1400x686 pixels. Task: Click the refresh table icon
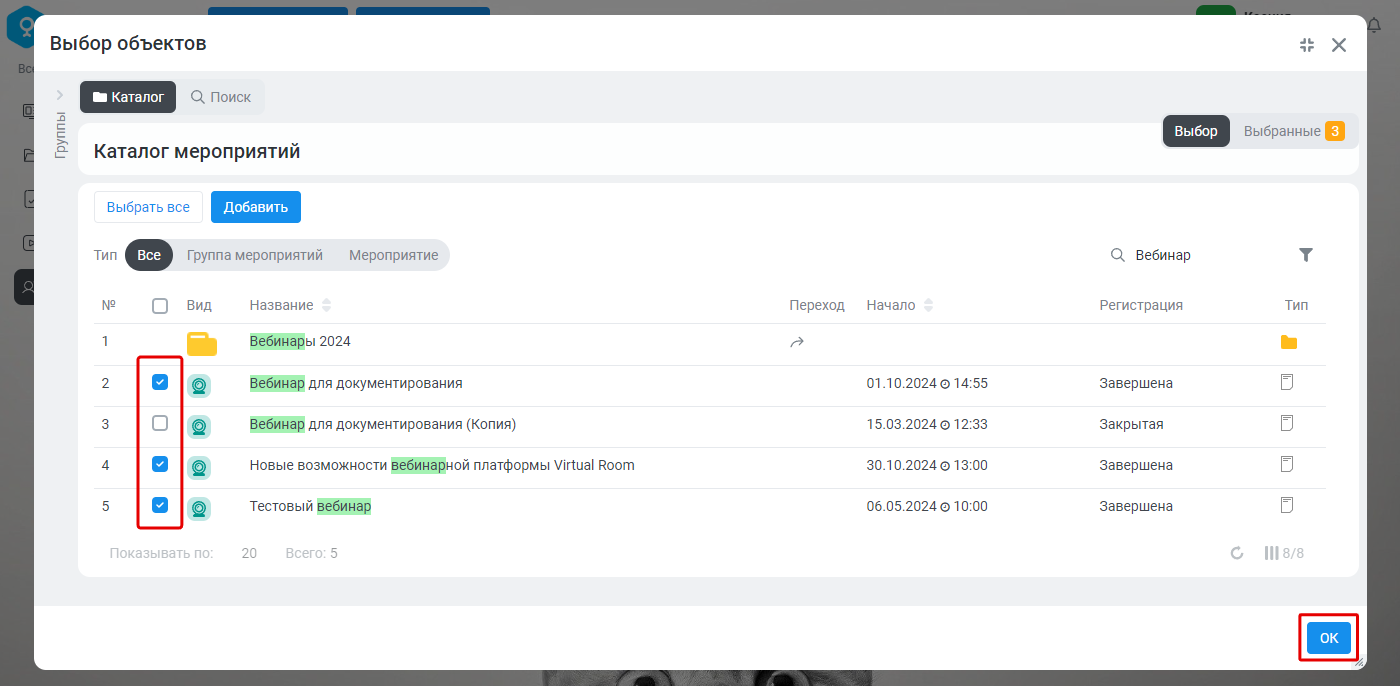[1237, 553]
